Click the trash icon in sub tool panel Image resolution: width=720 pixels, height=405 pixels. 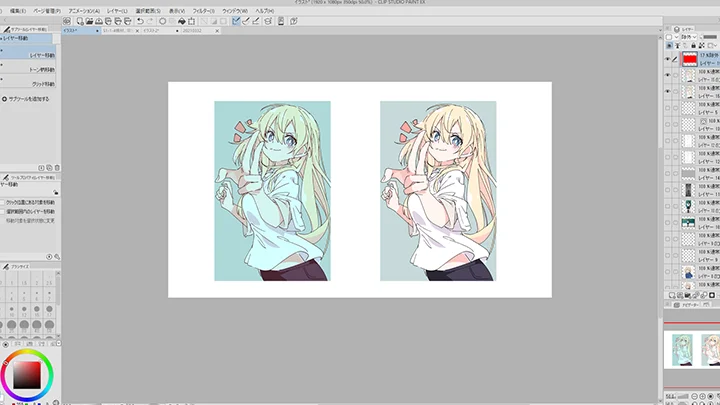(57, 168)
